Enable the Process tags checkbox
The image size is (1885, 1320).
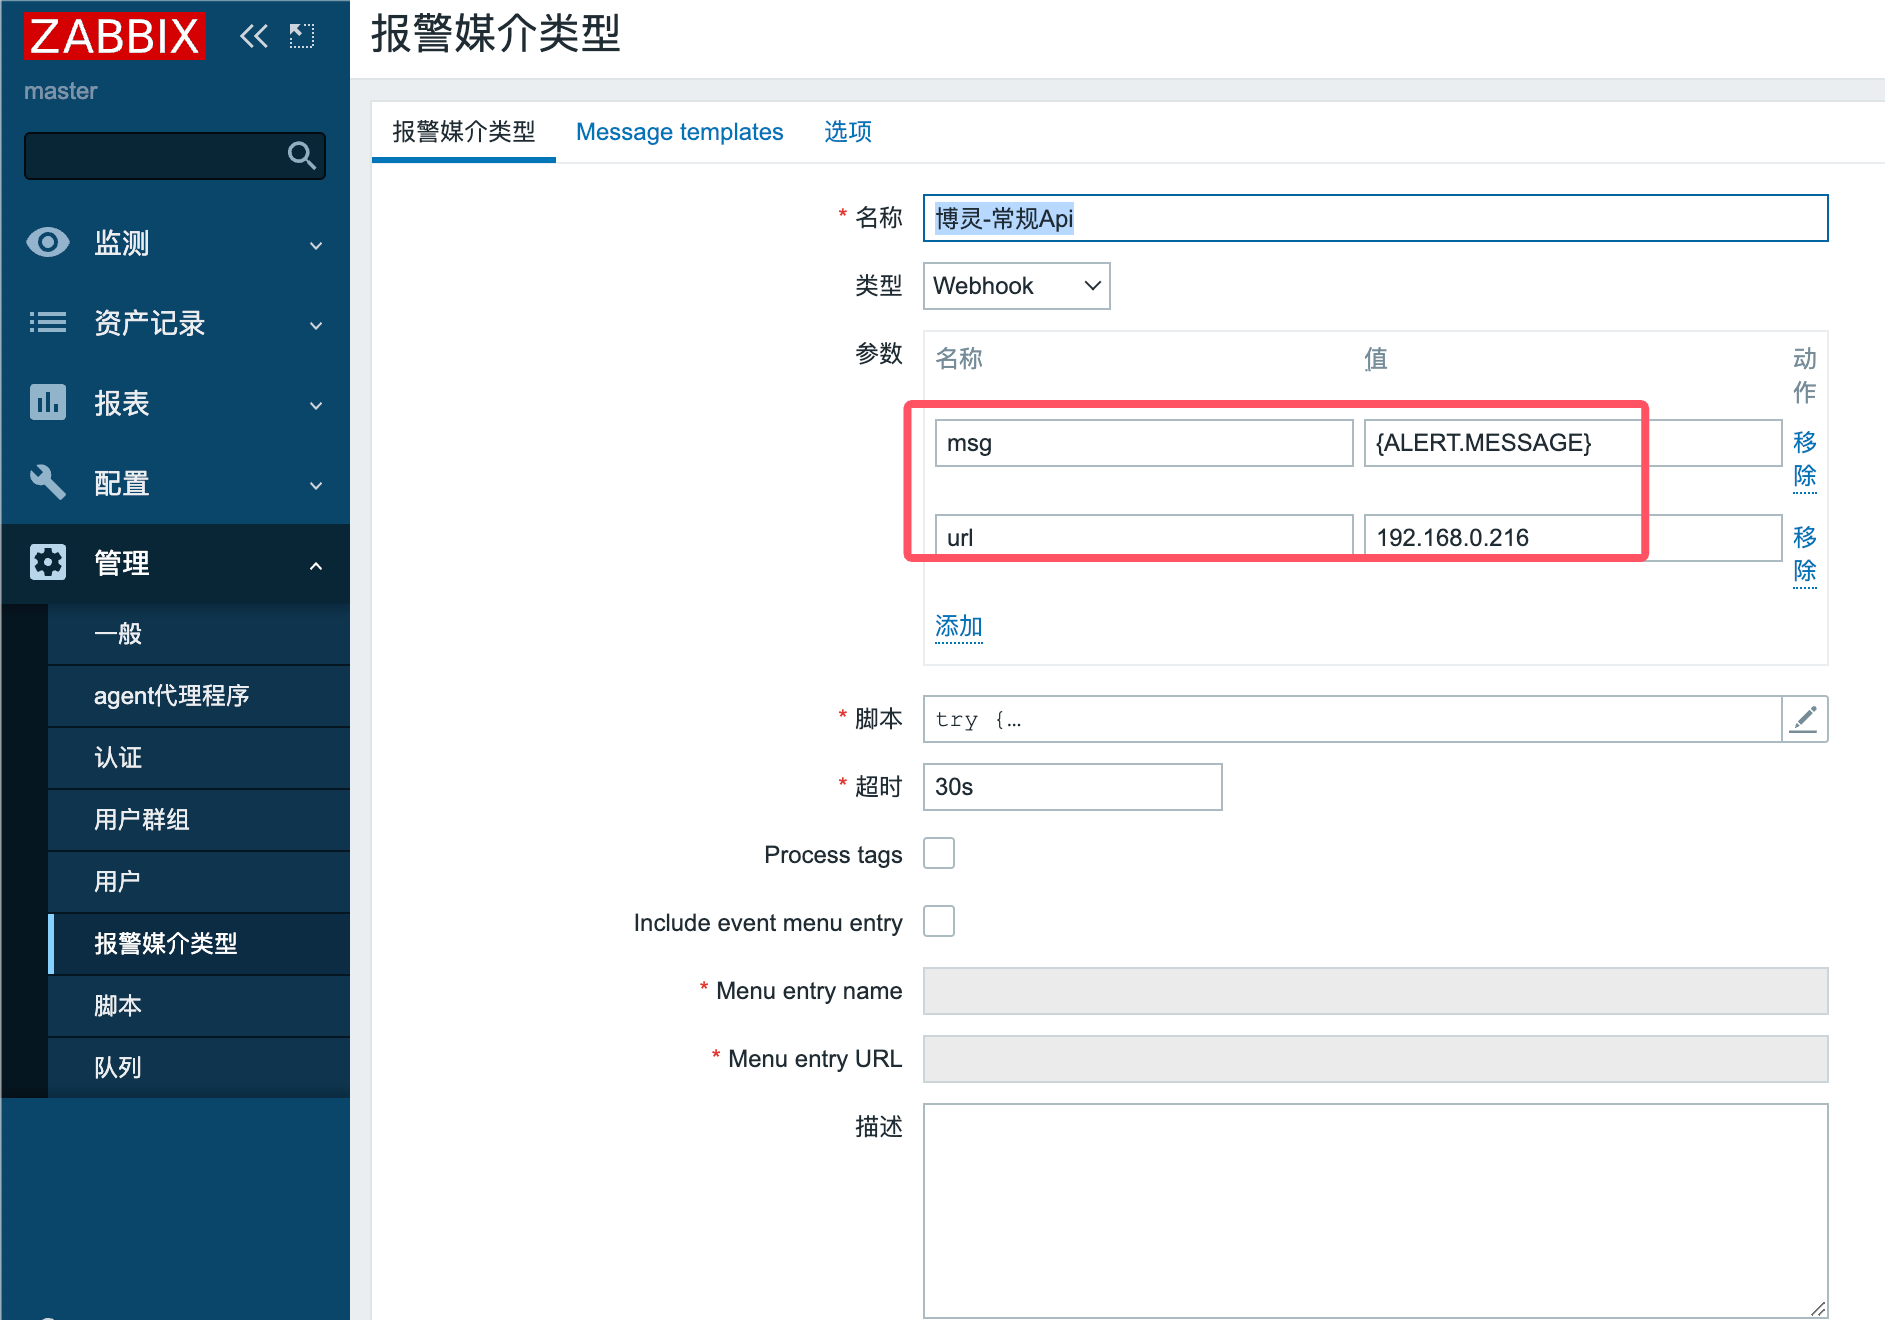tap(939, 853)
